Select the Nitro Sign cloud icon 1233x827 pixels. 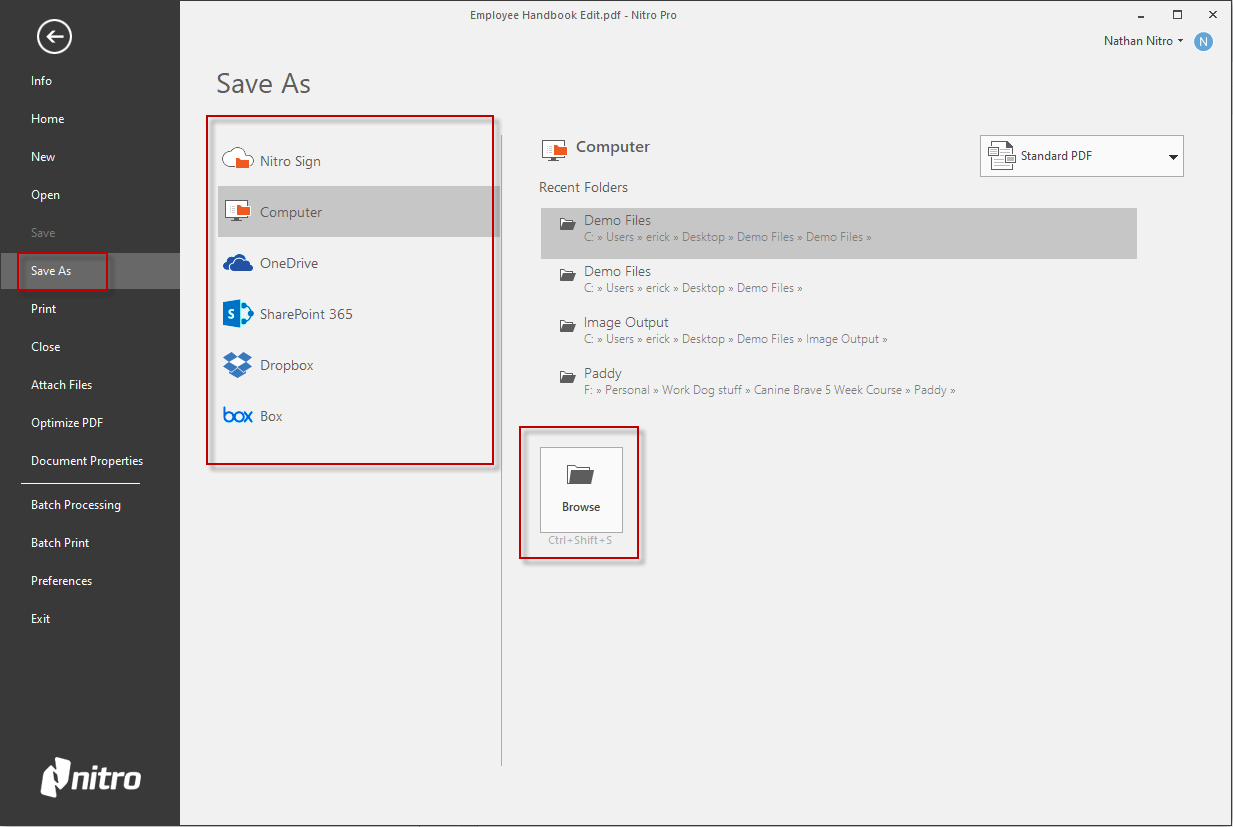237,160
